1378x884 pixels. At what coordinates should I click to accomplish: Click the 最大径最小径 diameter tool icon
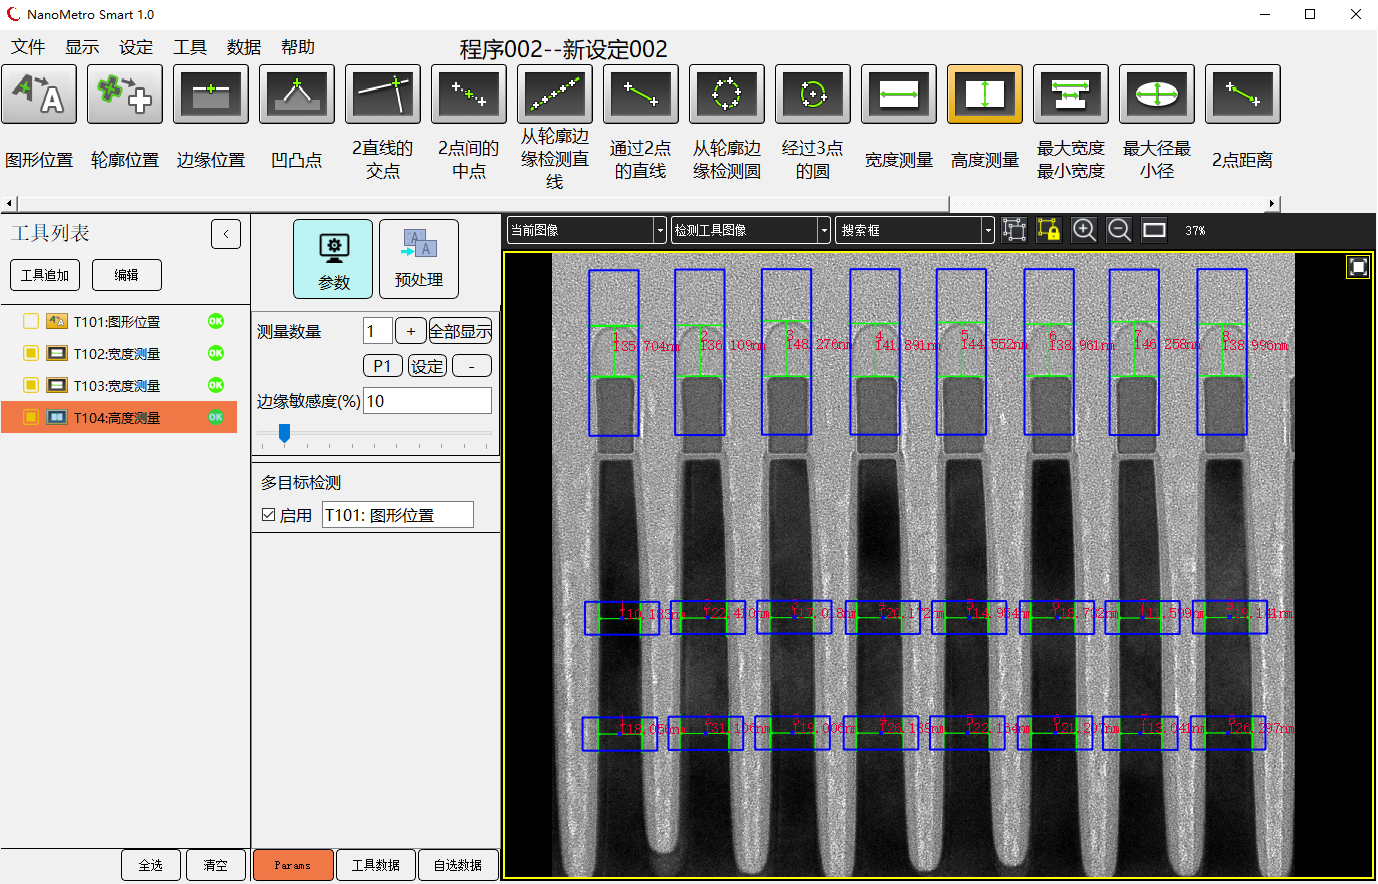(x=1157, y=95)
